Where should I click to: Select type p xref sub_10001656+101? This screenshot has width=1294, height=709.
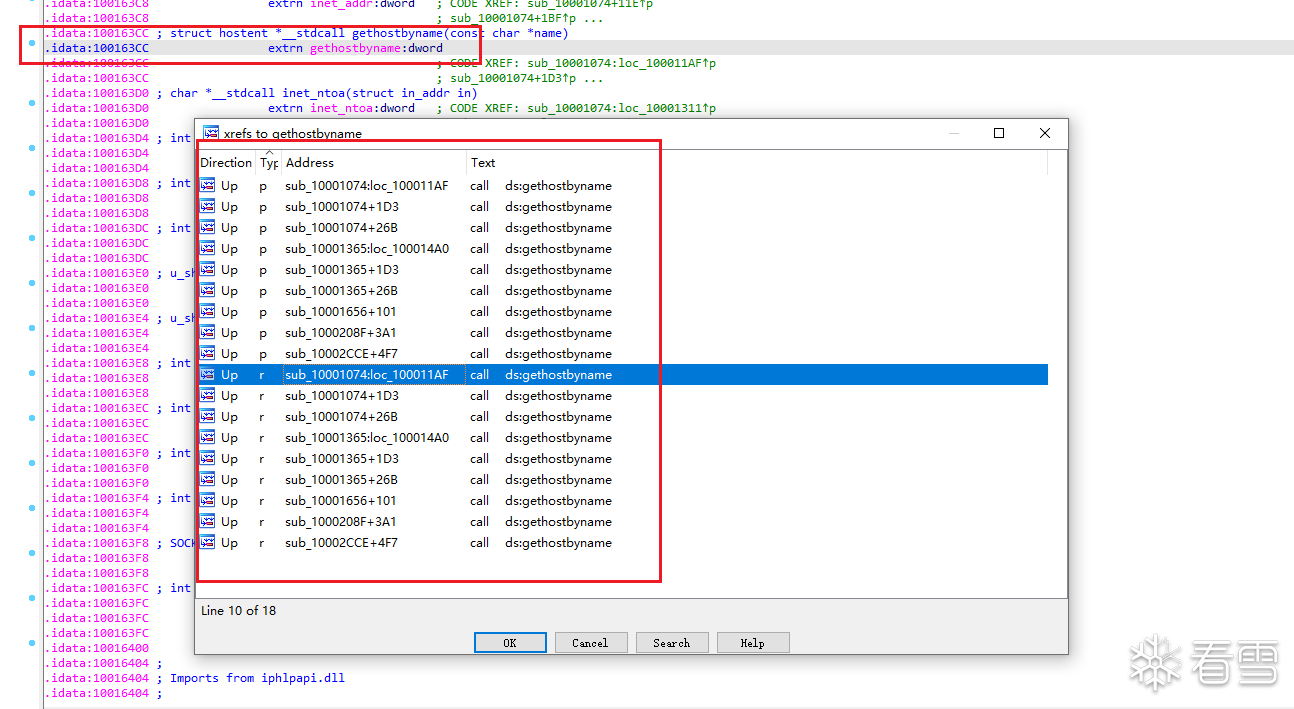pyautogui.click(x=341, y=312)
